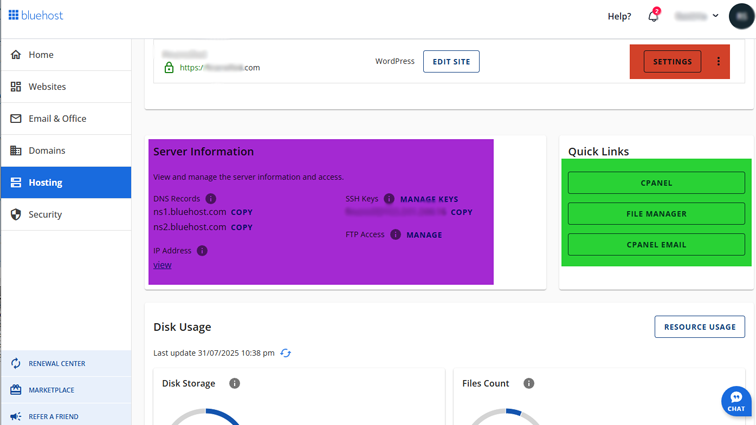Open the Chat bubble
This screenshot has height=425, width=756.
736,401
